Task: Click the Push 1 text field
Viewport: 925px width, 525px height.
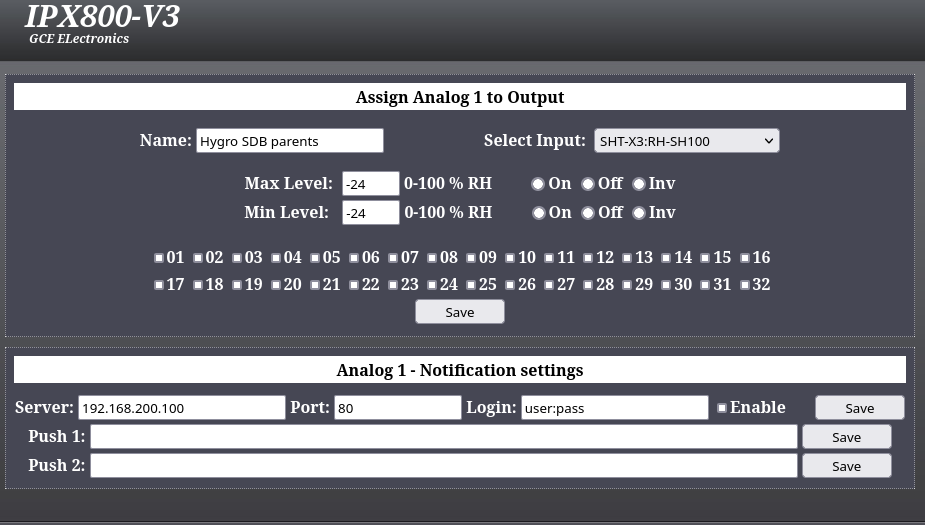Action: coord(444,437)
